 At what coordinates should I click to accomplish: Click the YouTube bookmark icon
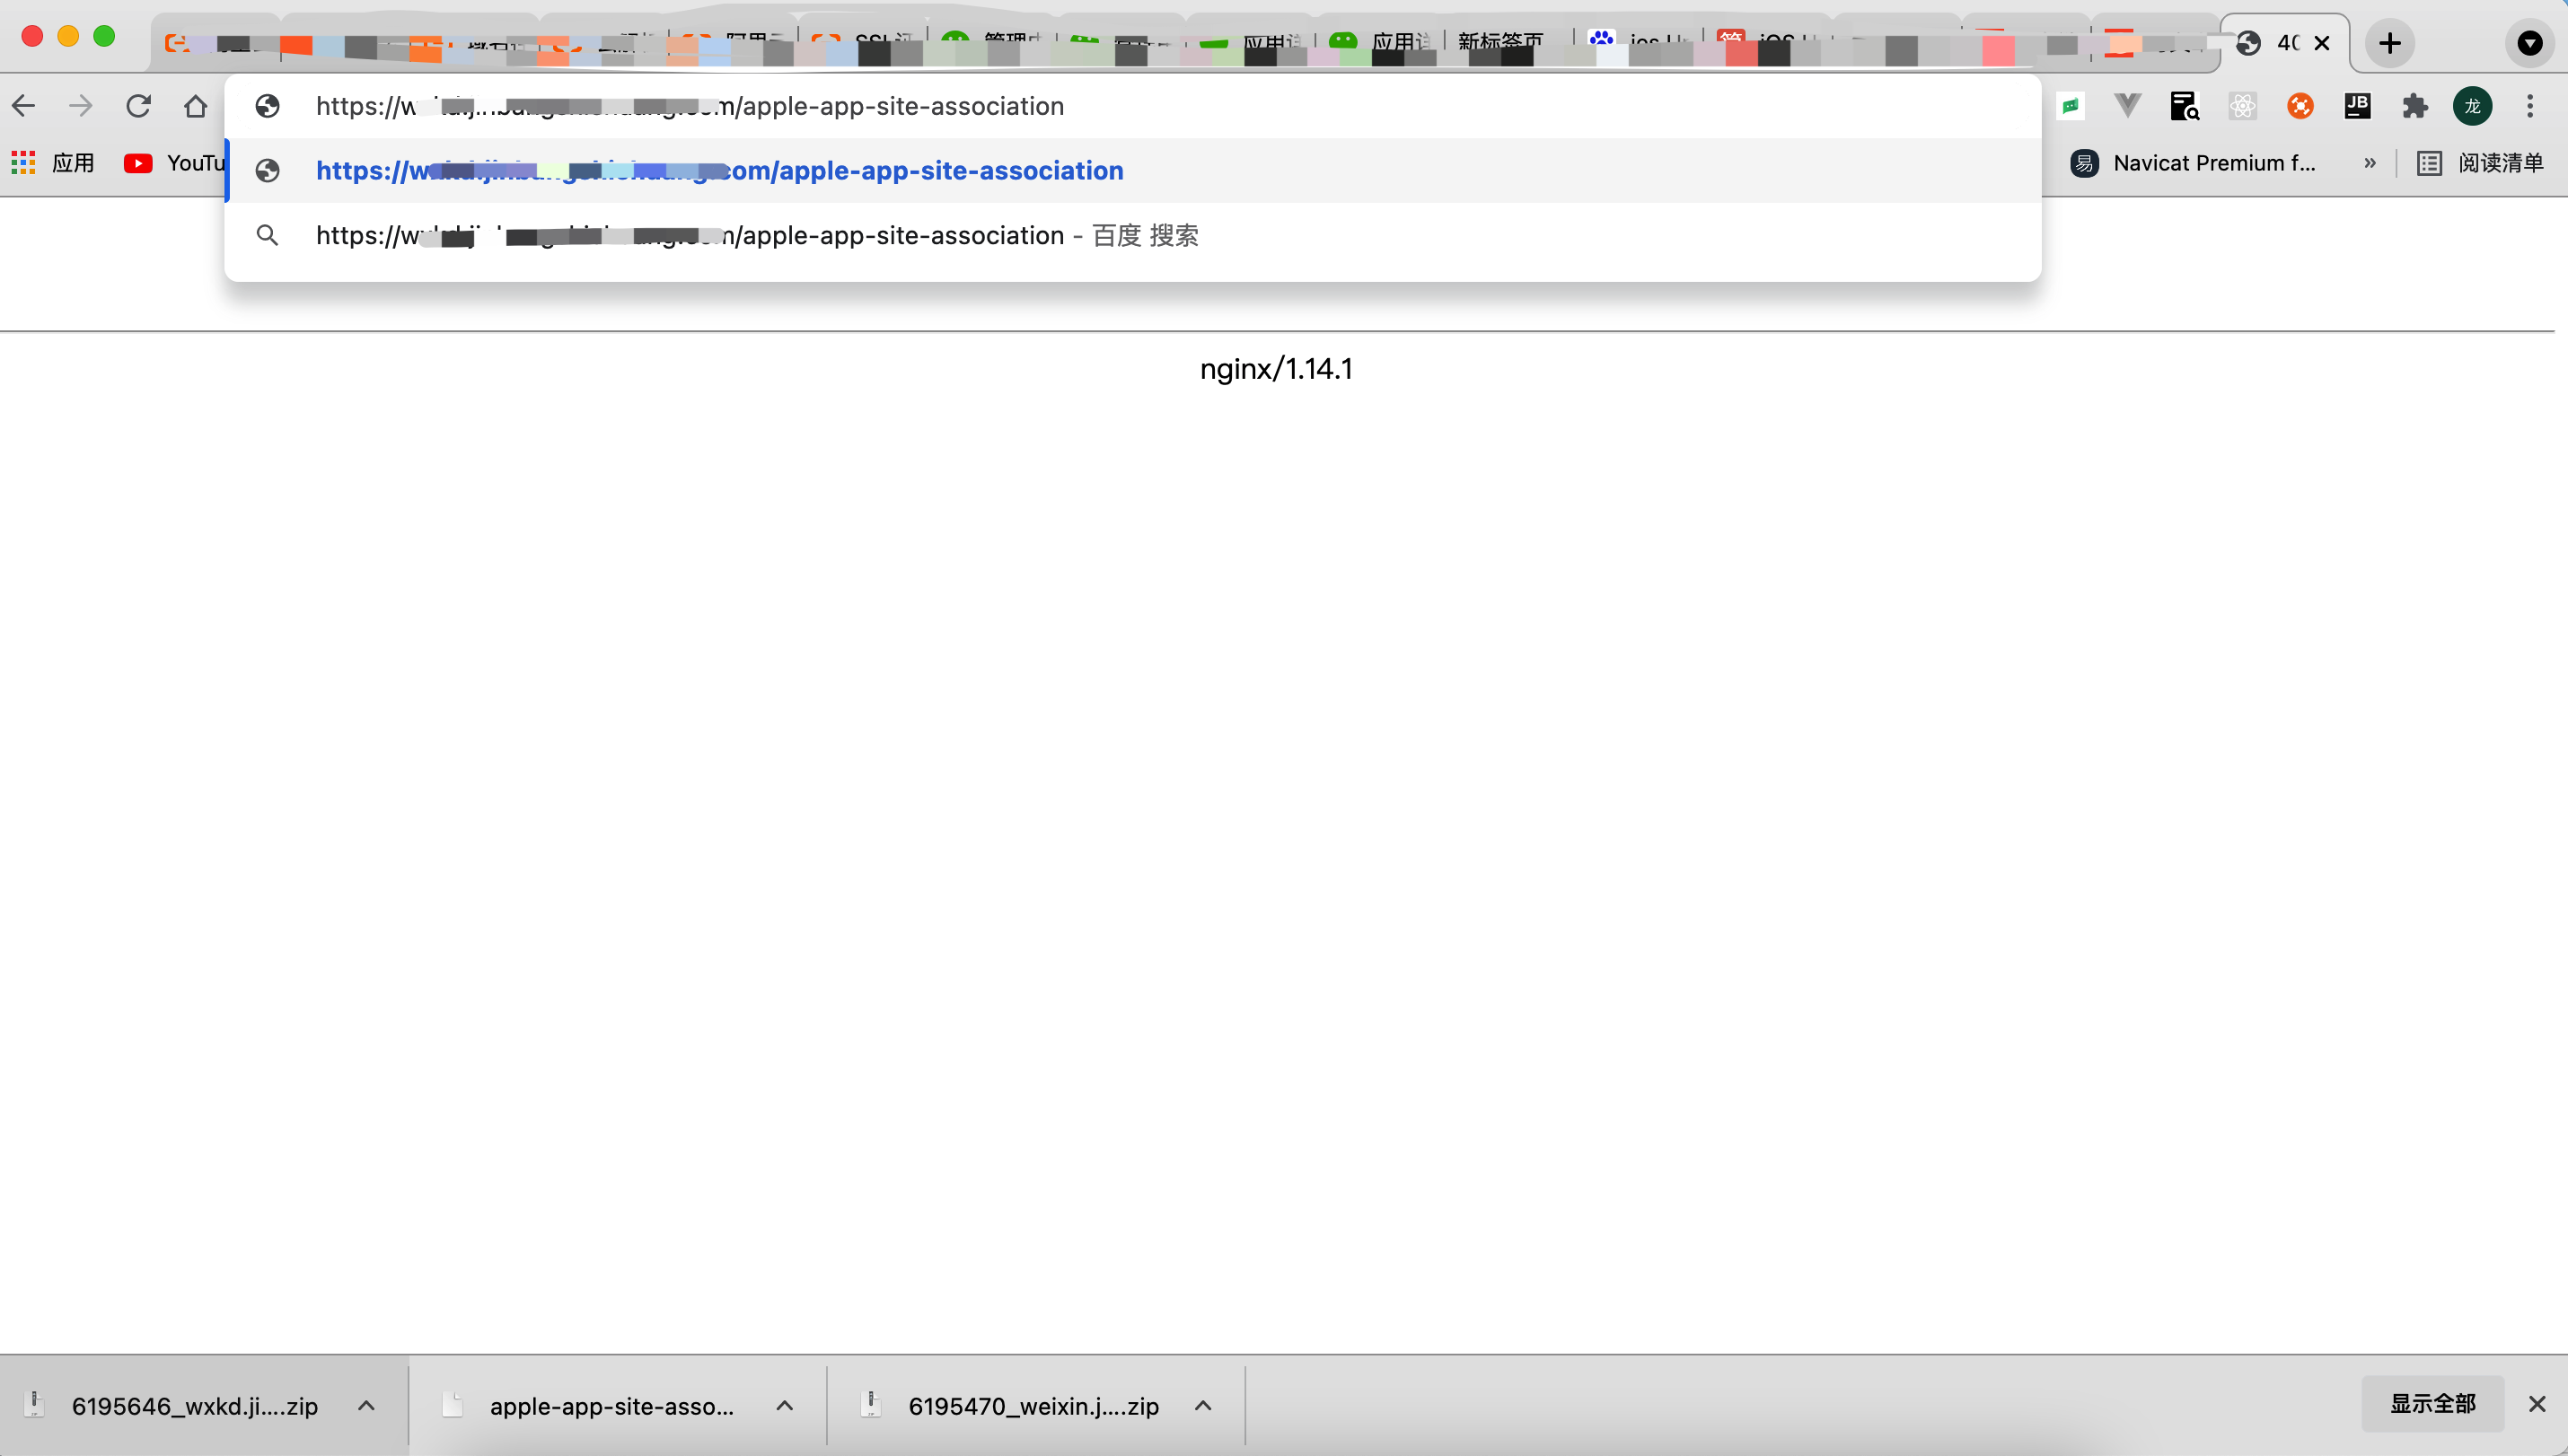coord(139,162)
